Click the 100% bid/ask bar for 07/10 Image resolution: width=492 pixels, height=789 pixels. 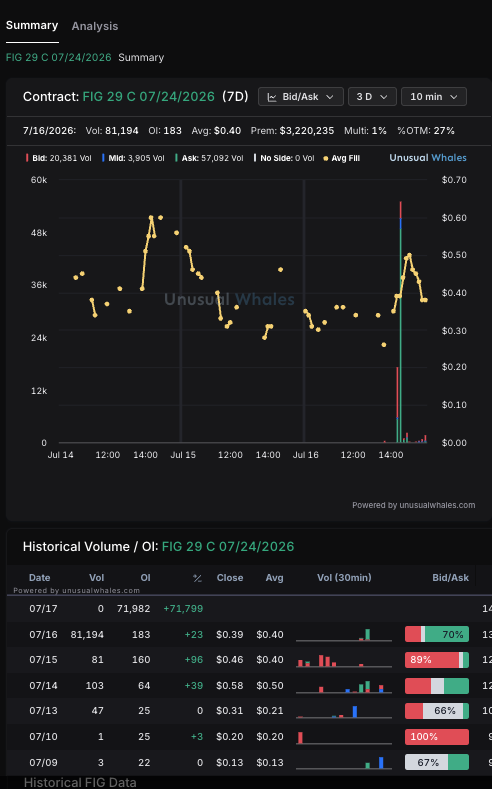coord(437,737)
